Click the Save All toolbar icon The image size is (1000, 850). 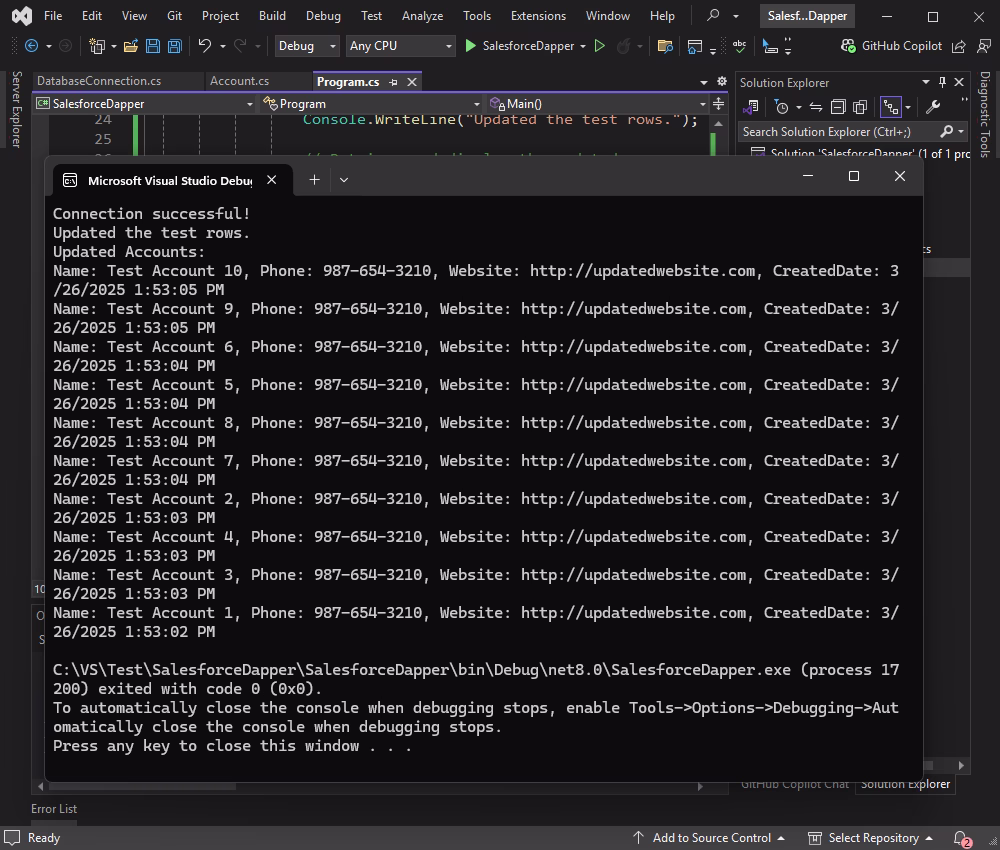(175, 46)
